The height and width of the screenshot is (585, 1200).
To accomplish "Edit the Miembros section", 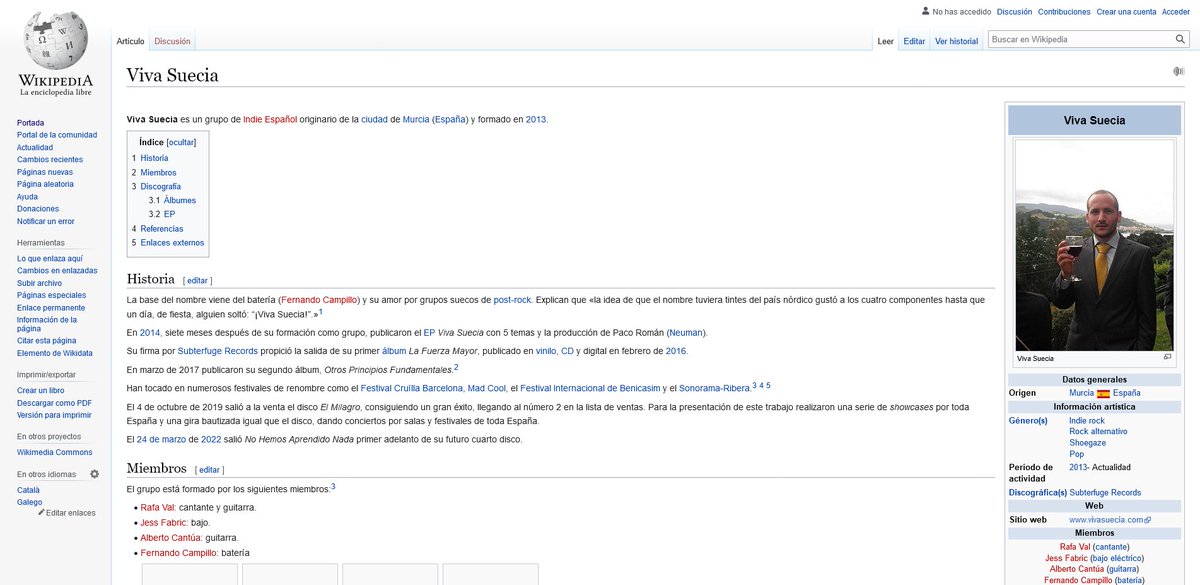I will pyautogui.click(x=209, y=469).
